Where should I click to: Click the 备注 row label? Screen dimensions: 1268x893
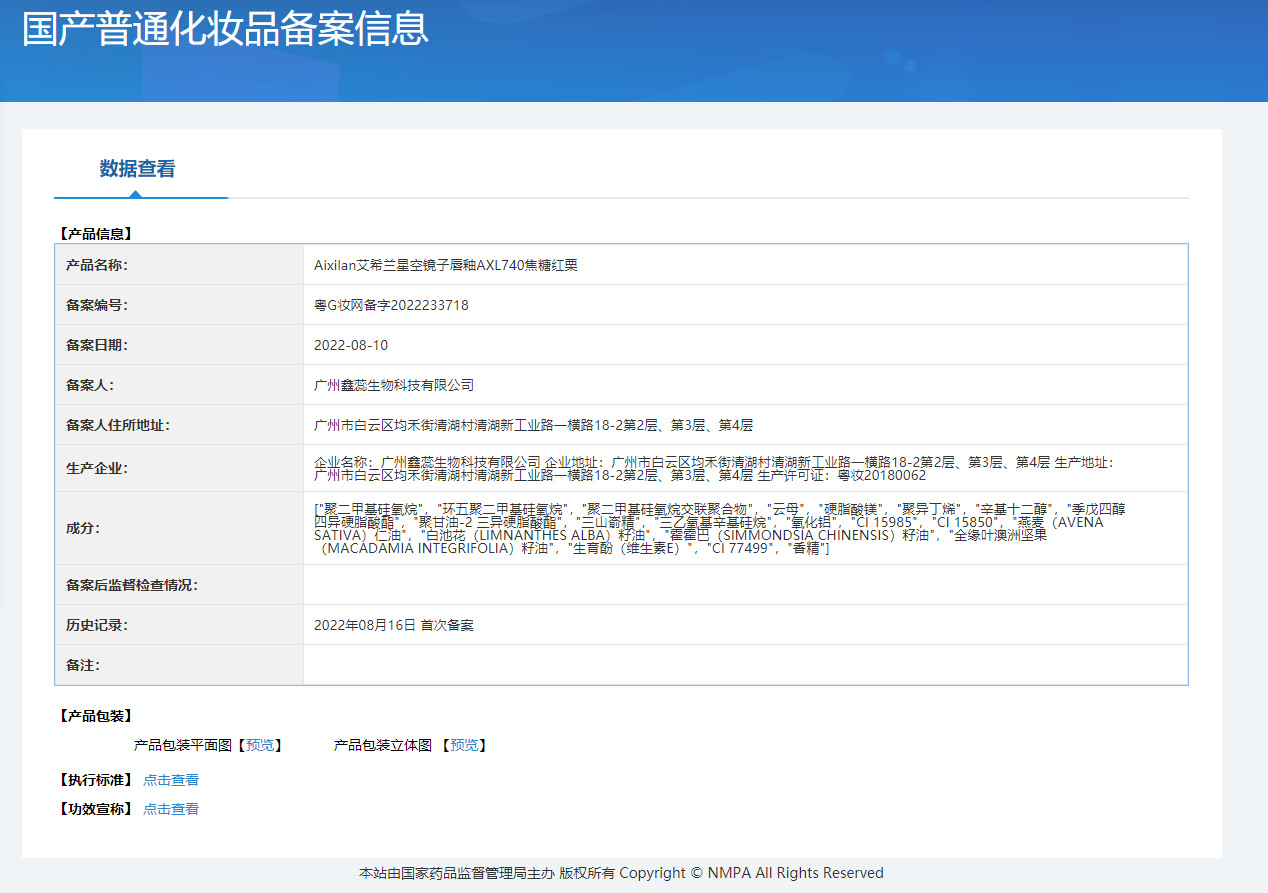pyautogui.click(x=83, y=665)
